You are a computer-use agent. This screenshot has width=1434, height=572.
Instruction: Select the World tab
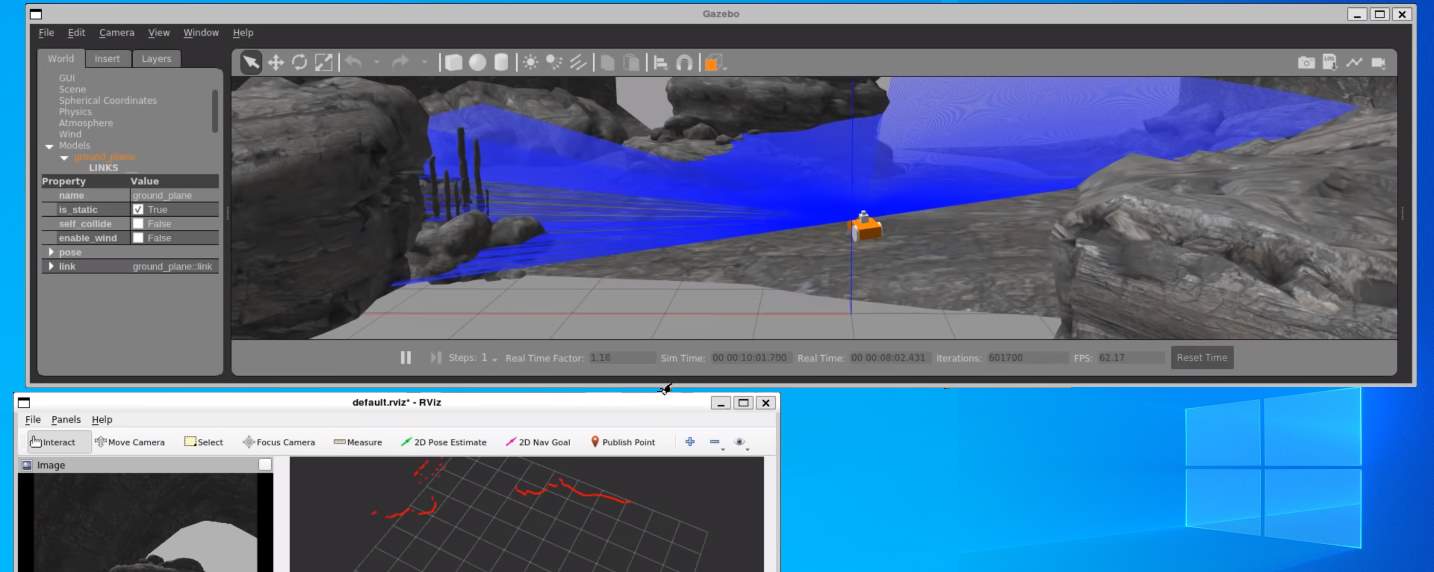61,59
